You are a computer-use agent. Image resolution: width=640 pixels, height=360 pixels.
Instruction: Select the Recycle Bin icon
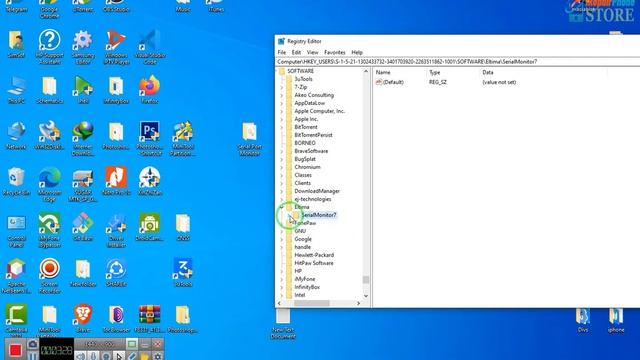16,181
